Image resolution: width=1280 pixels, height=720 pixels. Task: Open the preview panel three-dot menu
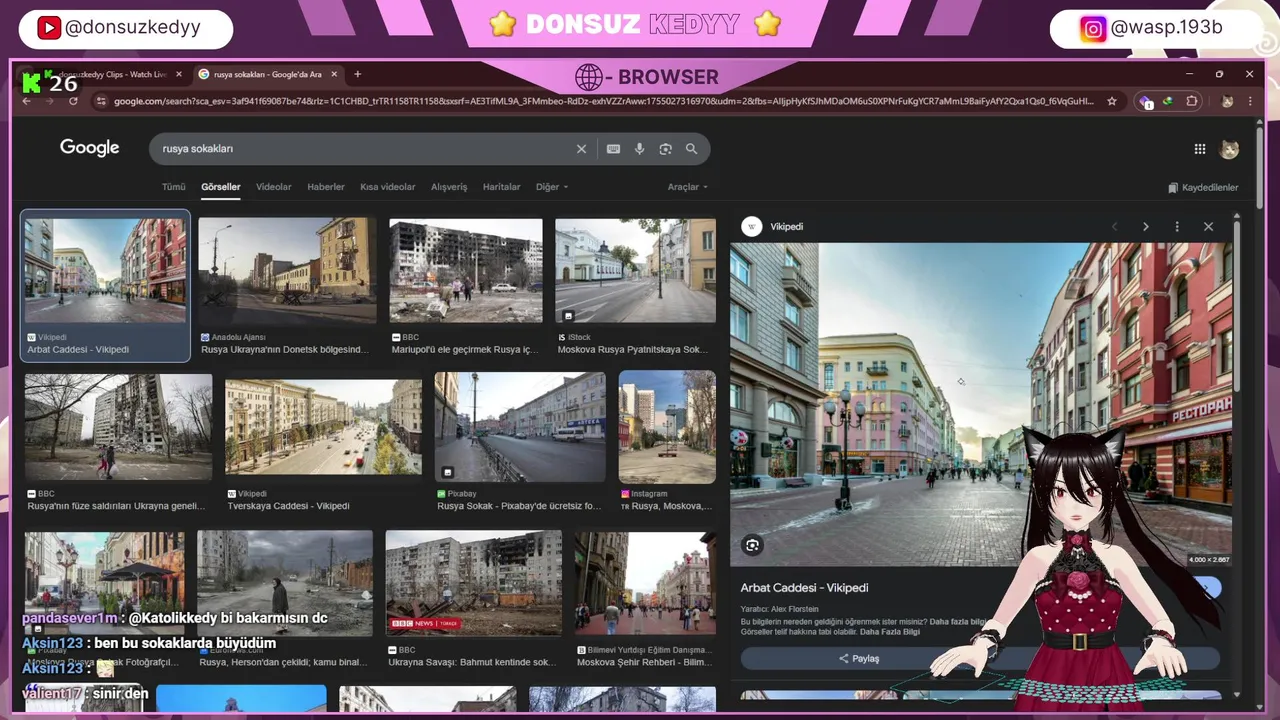[1177, 227]
